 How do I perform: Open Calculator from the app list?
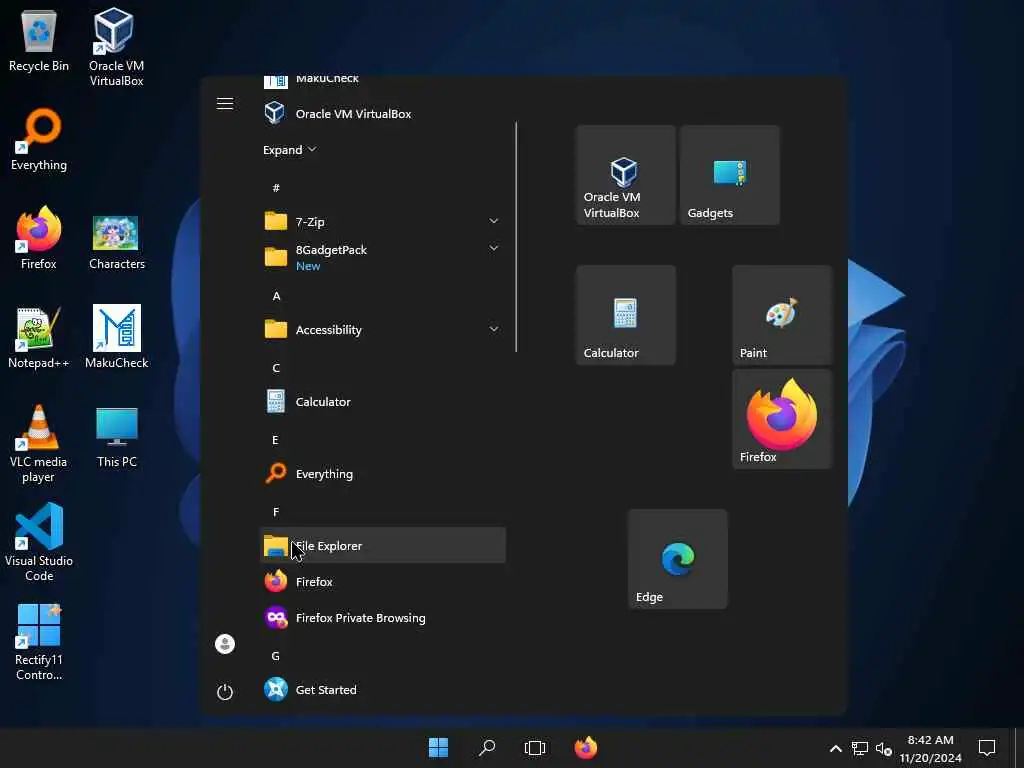[383, 402]
